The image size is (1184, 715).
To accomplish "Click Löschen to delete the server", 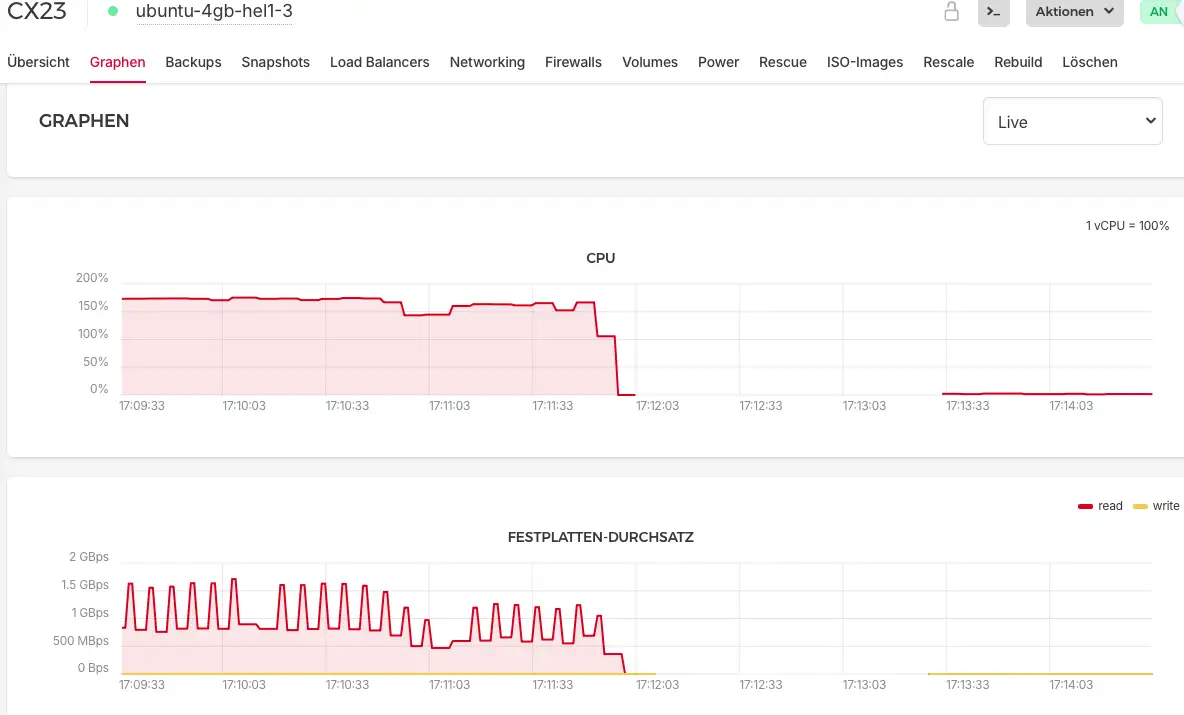I will click(x=1090, y=62).
